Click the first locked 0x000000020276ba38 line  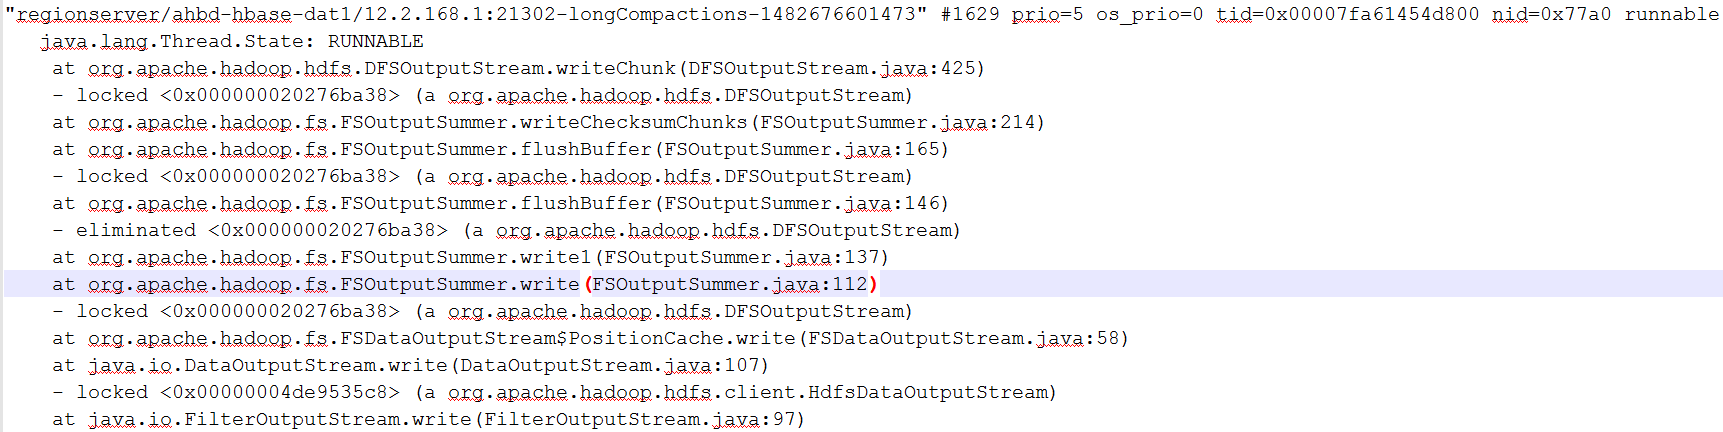pyautogui.click(x=482, y=95)
